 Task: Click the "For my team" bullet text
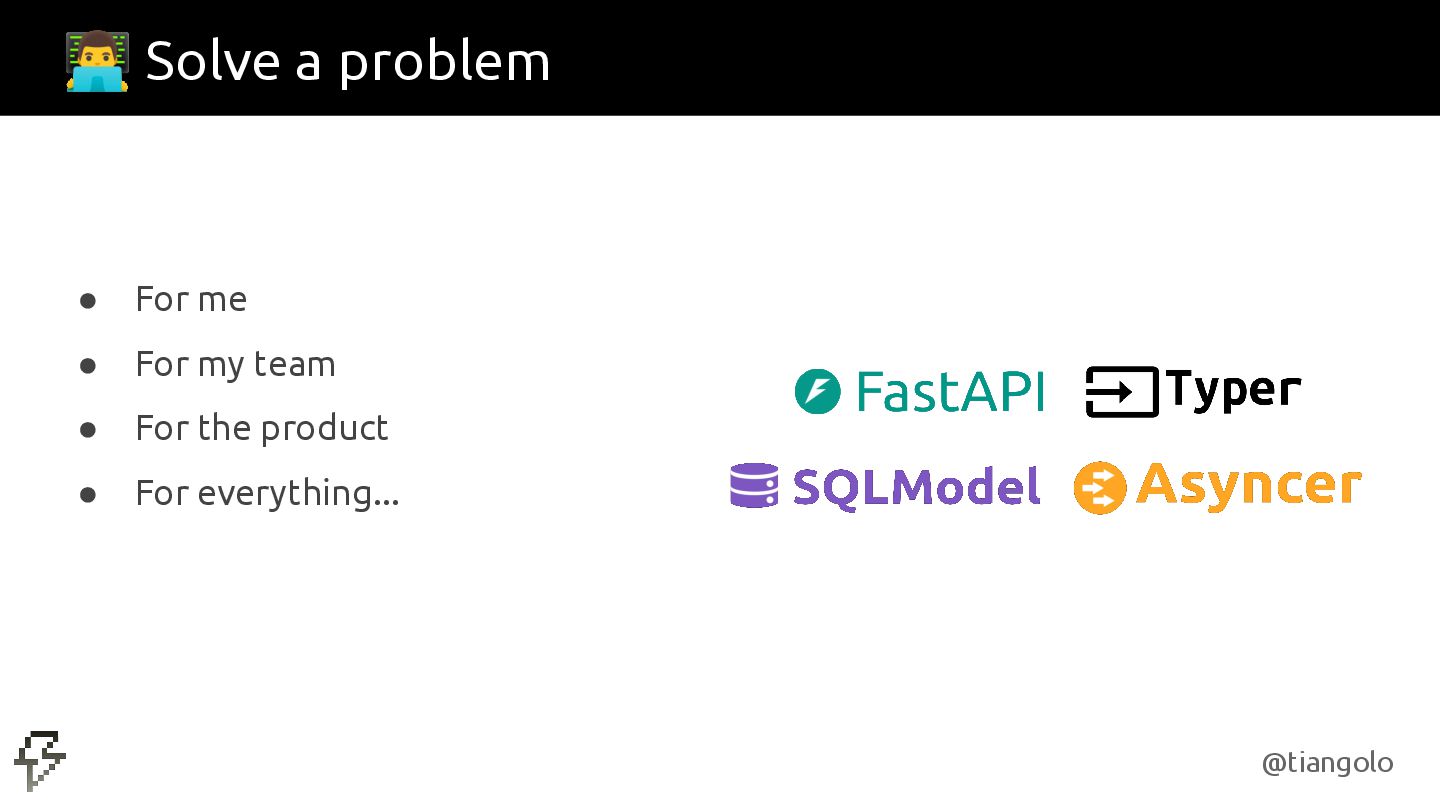(x=235, y=364)
